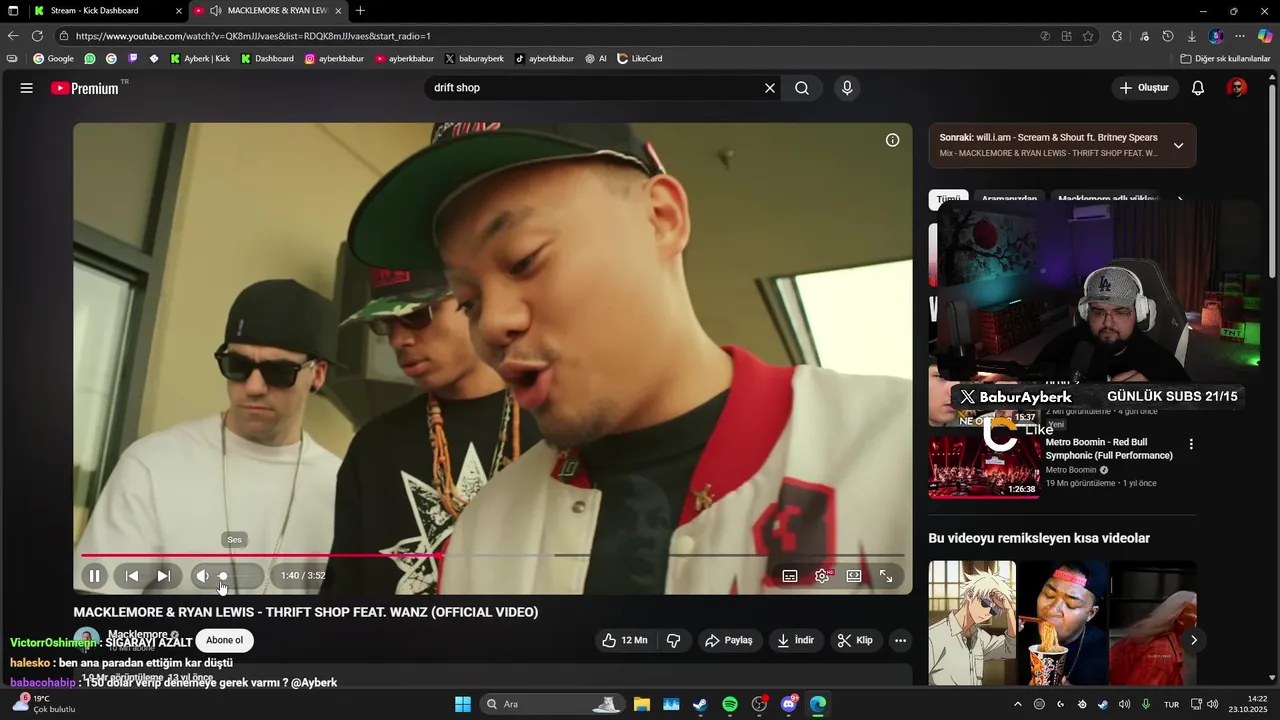
Task: Open the YouTube hamburger guide menu
Action: point(27,88)
